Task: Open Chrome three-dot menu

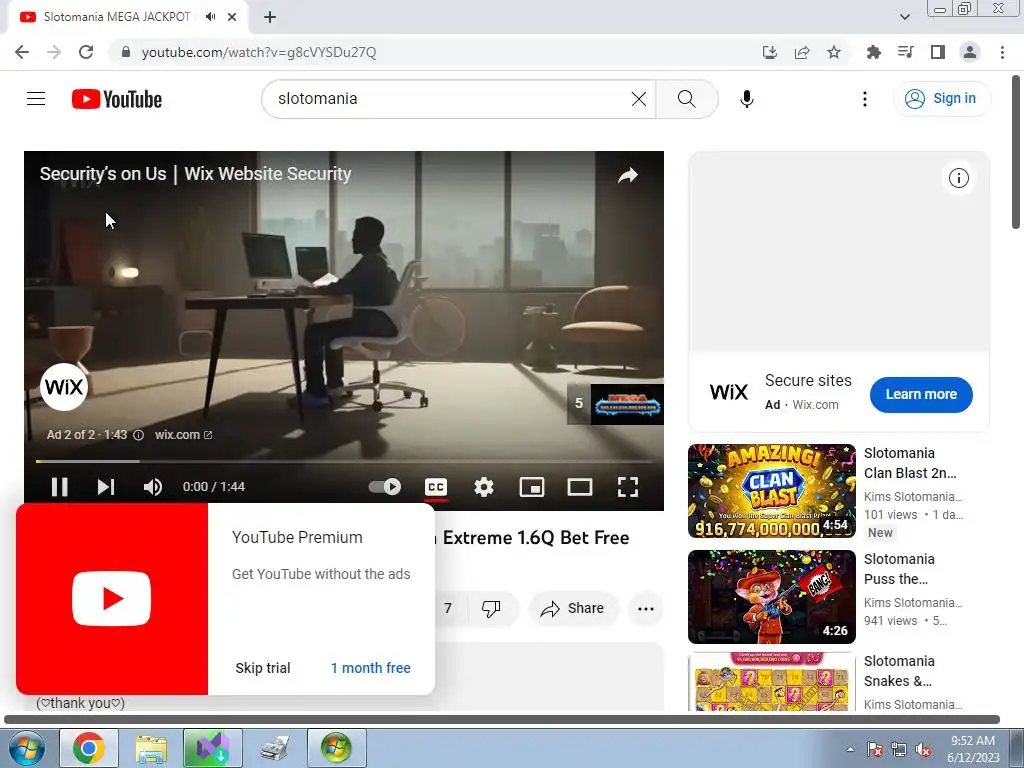Action: (1002, 52)
